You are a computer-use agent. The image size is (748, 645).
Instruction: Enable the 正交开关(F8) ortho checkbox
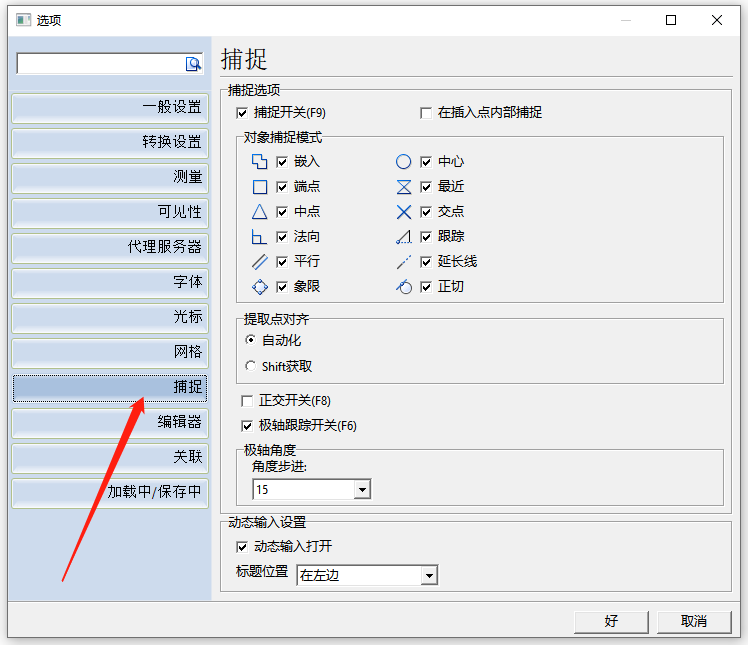click(x=248, y=401)
